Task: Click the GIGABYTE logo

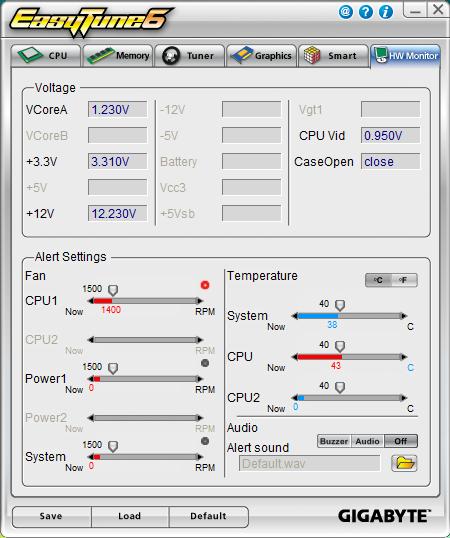Action: (x=383, y=516)
